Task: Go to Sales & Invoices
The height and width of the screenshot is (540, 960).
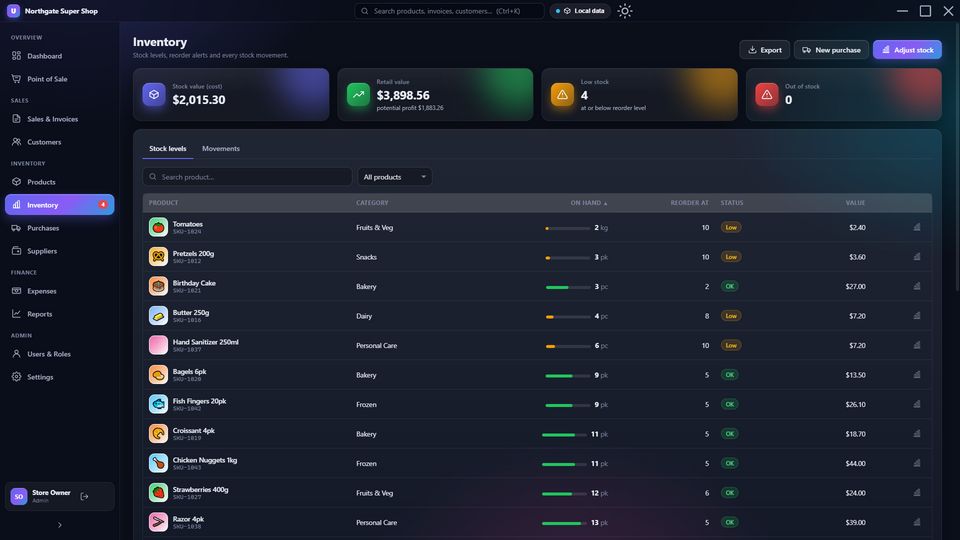Action: (x=59, y=119)
